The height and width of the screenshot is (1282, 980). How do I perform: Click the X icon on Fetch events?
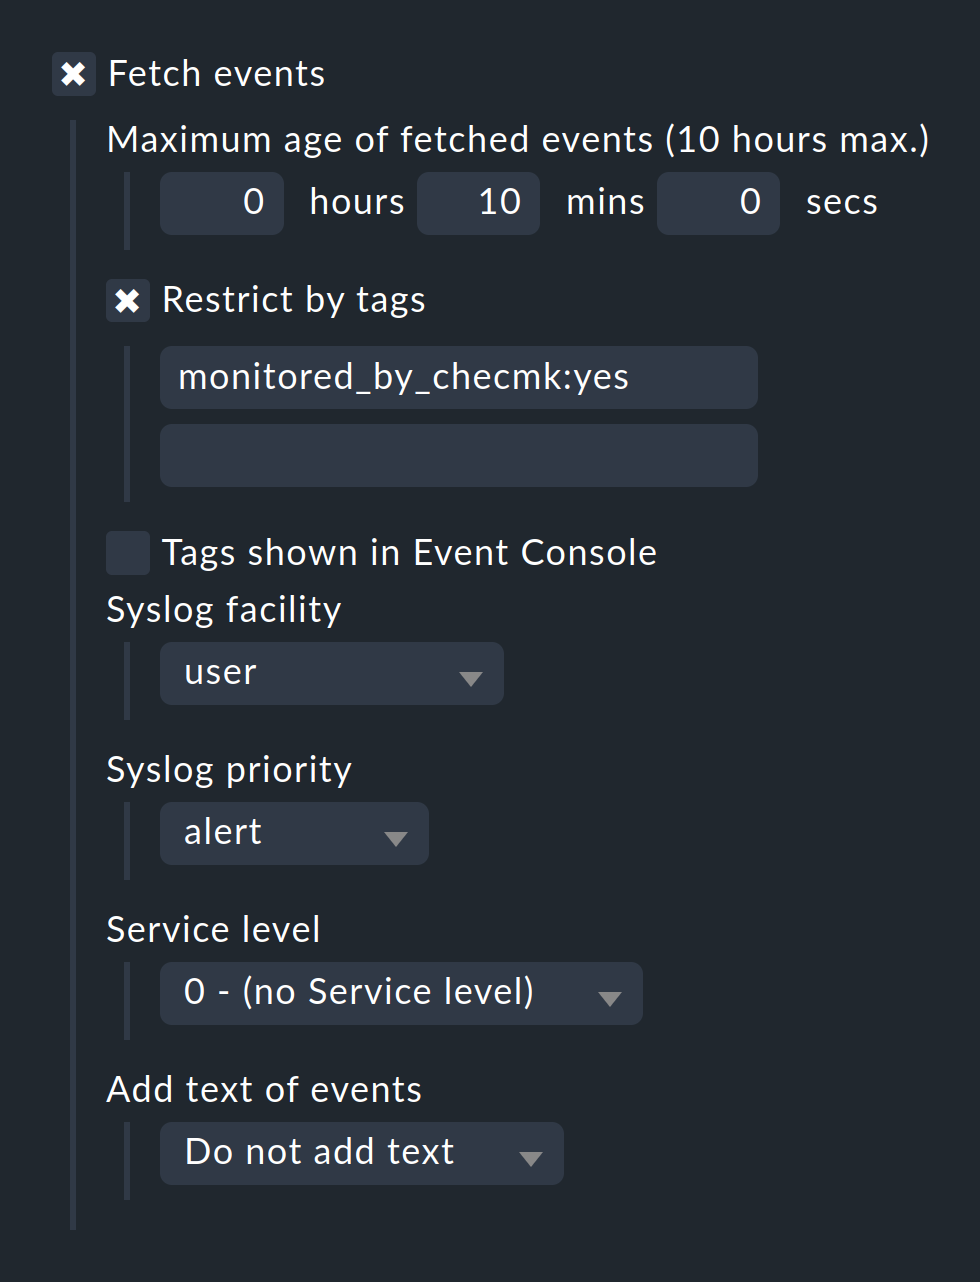74,74
